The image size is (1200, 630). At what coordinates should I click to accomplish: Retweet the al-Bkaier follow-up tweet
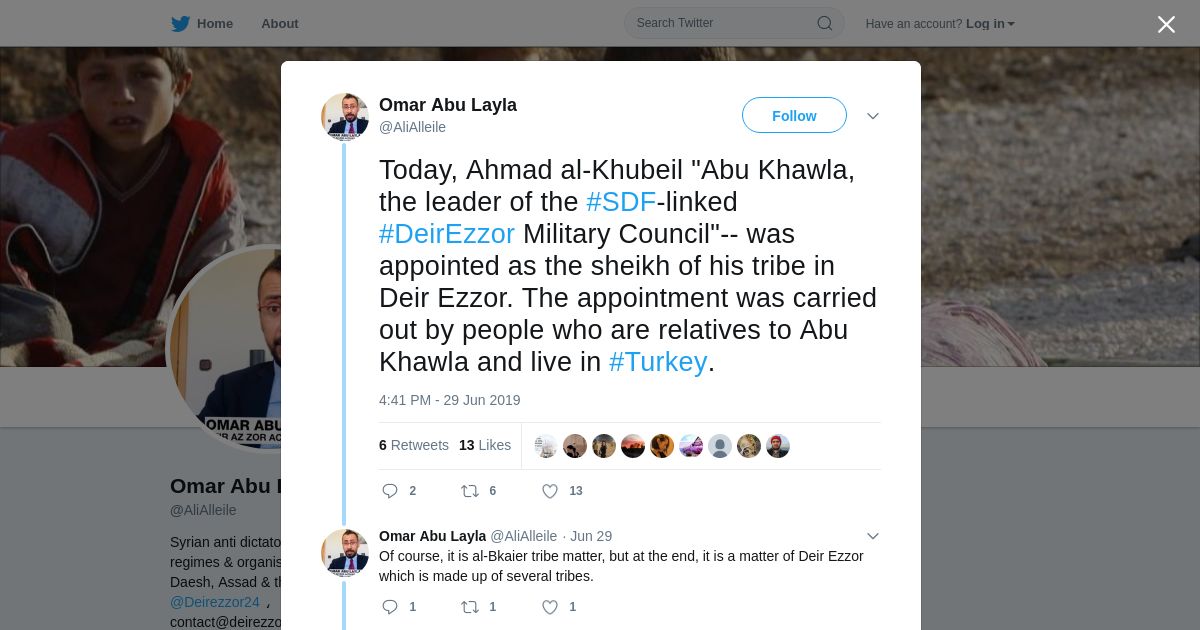pos(470,607)
